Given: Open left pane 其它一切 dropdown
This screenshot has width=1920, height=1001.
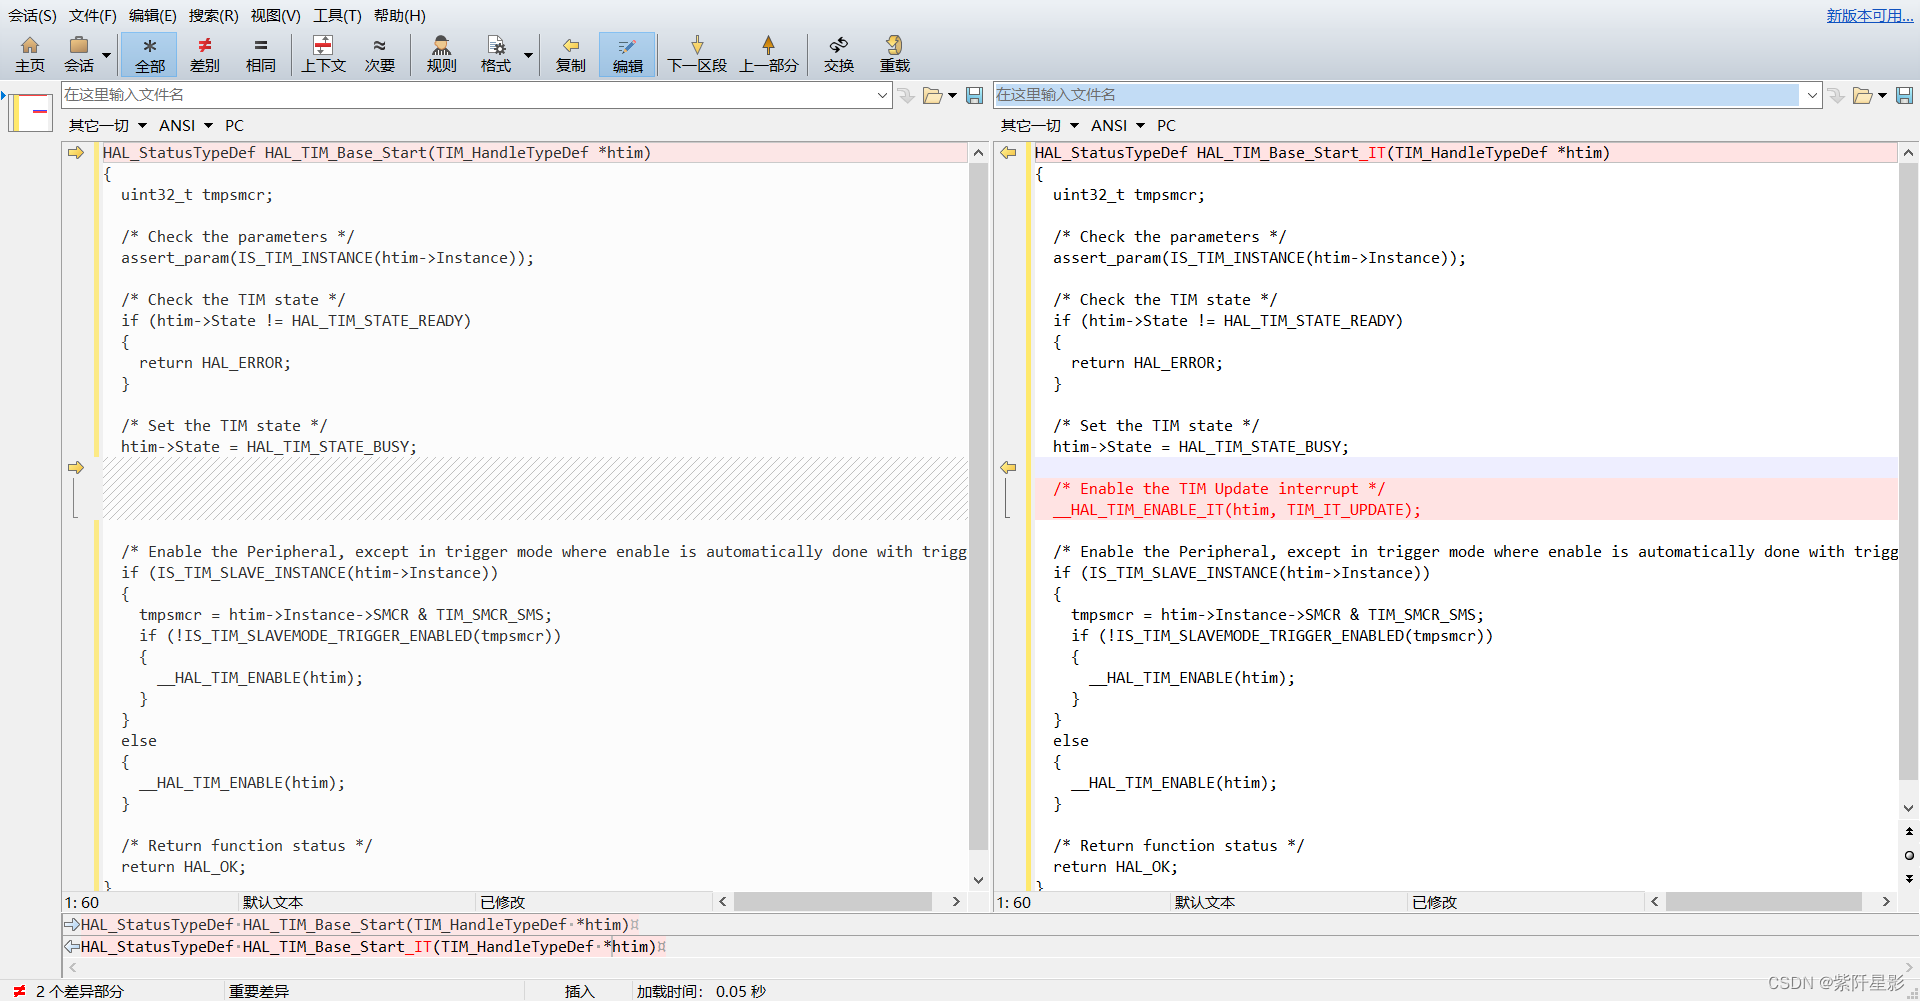Looking at the screenshot, I should click(107, 125).
